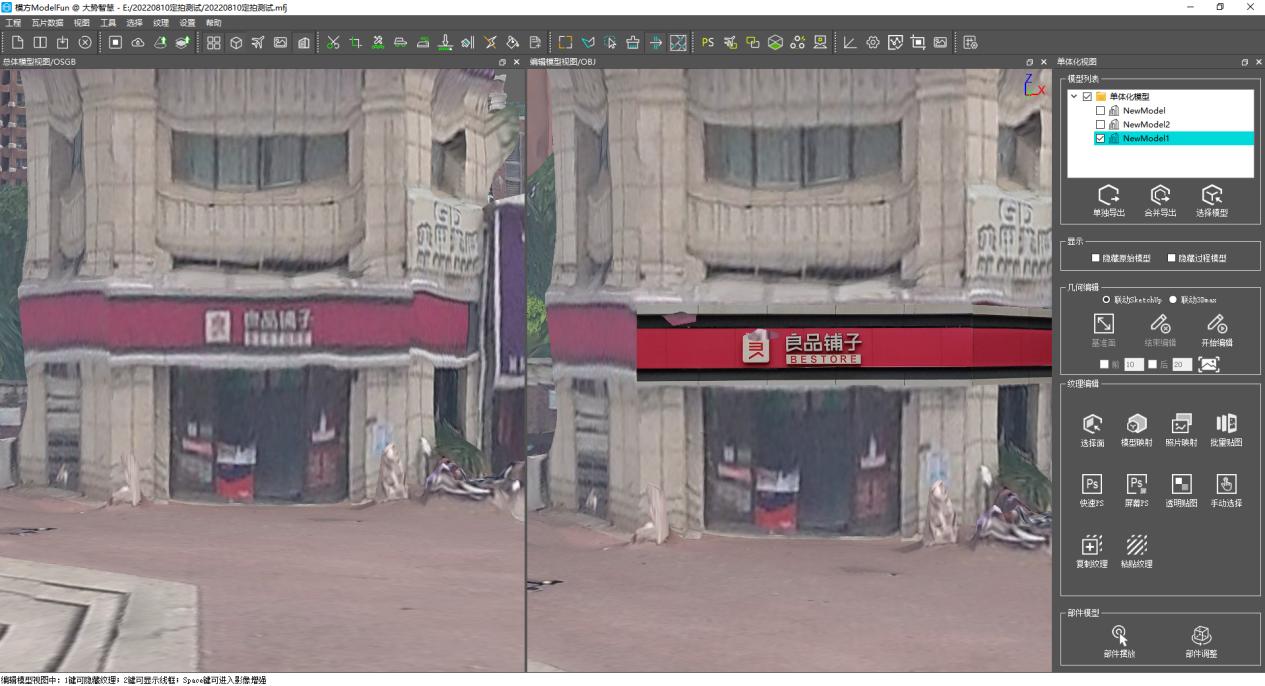
Task: Collapse the 单体化模型 tree node
Action: [1074, 97]
